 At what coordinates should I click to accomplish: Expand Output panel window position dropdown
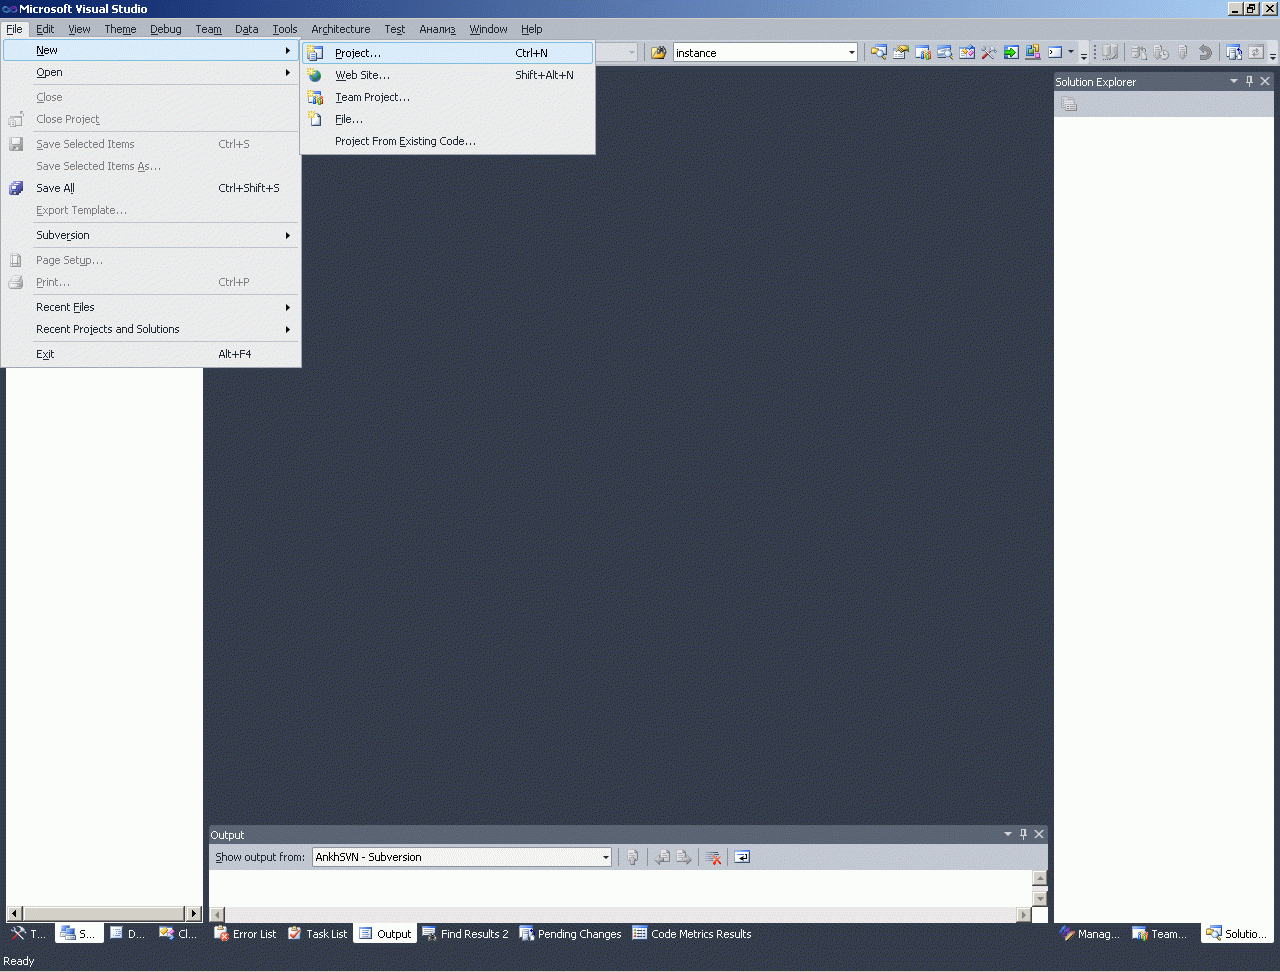pyautogui.click(x=1008, y=834)
